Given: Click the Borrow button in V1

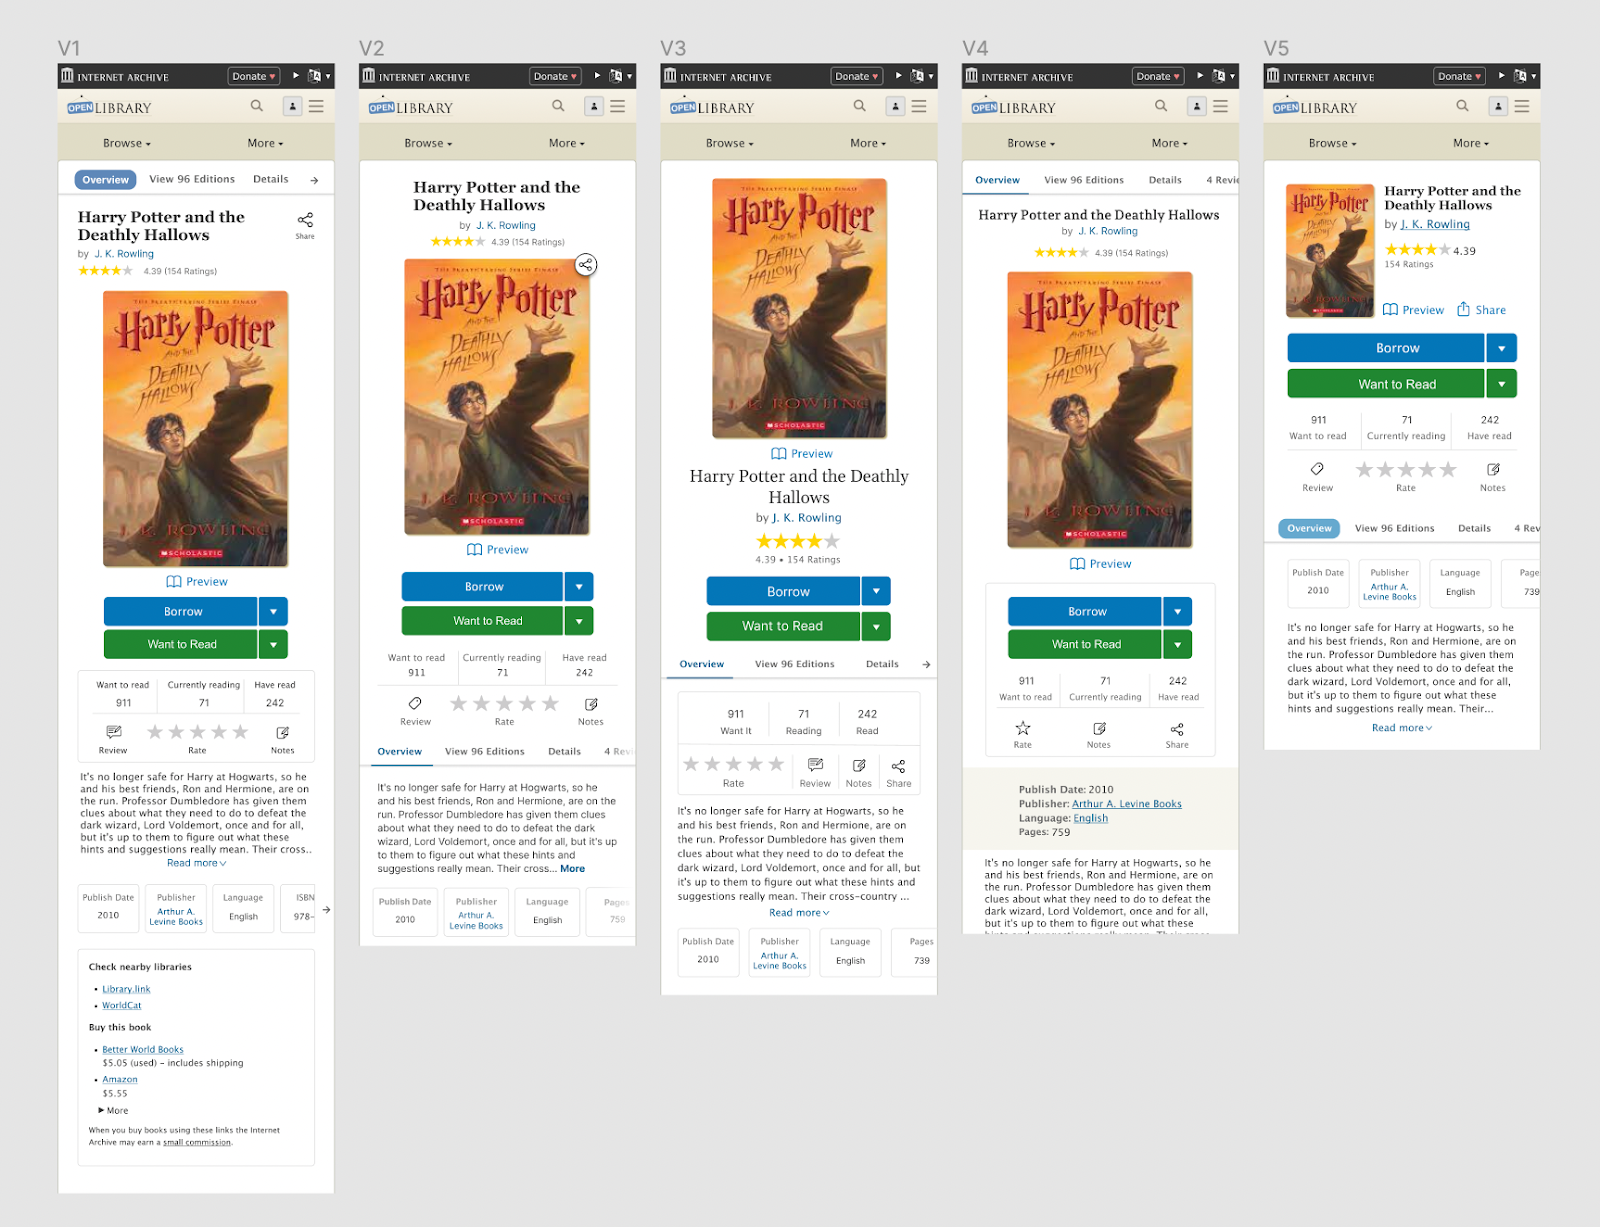Looking at the screenshot, I should tap(181, 611).
